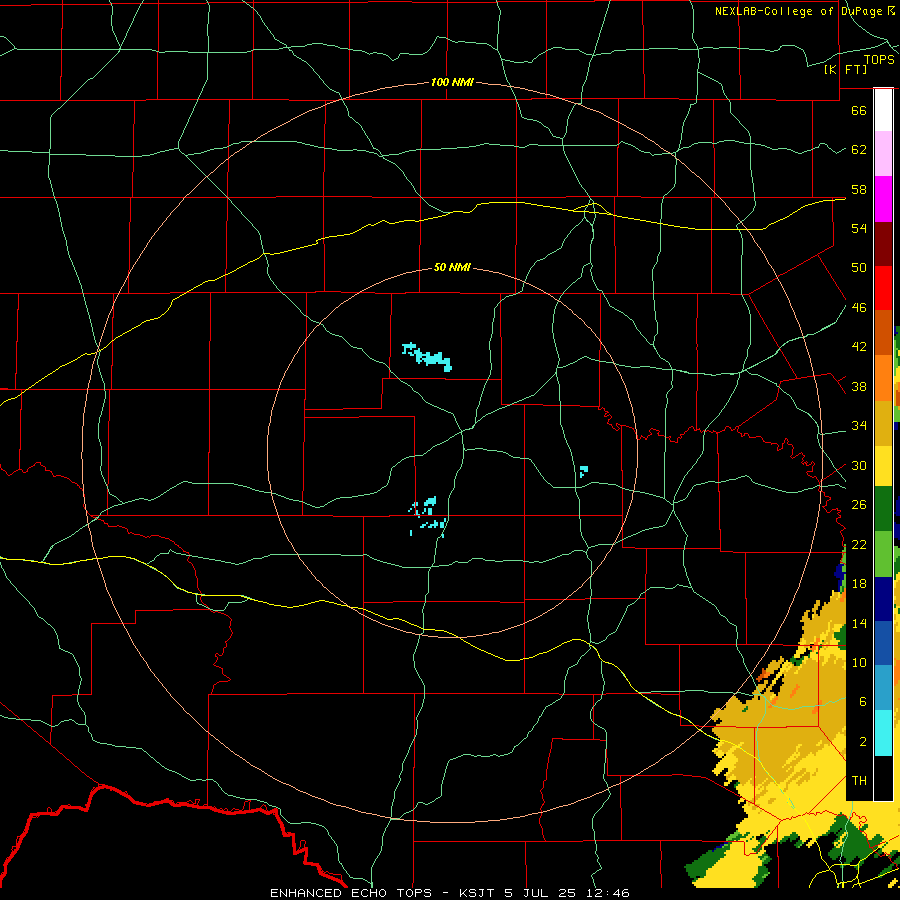Click the "42" legend value
This screenshot has width=900, height=900.
tap(859, 347)
